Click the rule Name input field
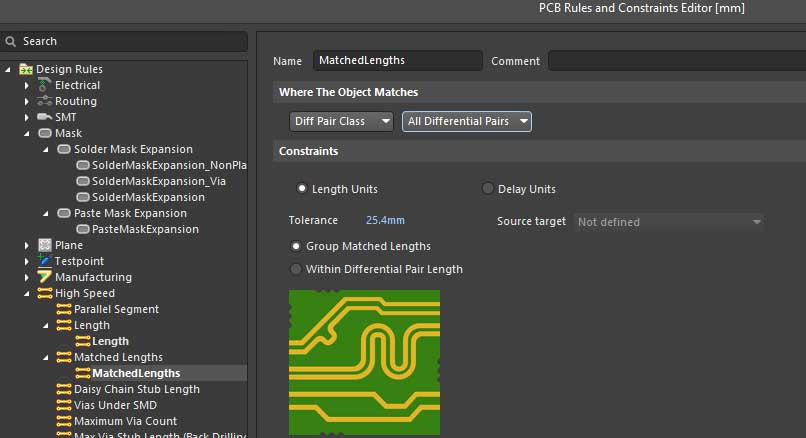Image resolution: width=806 pixels, height=438 pixels. pos(397,61)
